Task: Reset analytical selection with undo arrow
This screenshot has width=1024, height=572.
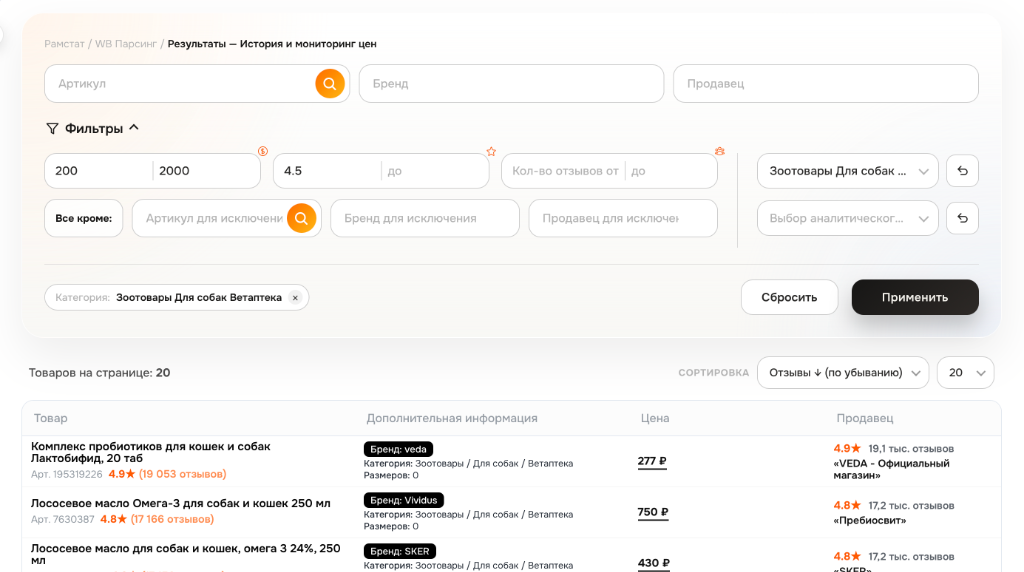Action: click(963, 218)
